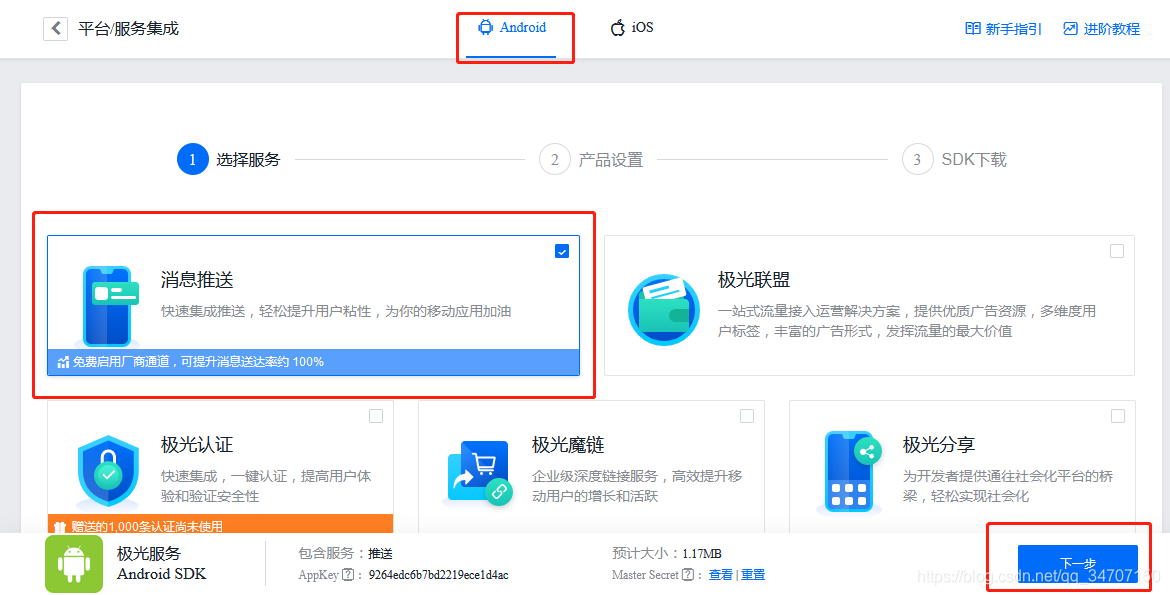Click the Apple logo icon in the tab
Viewport: 1170px width, 595px height.
click(617, 28)
